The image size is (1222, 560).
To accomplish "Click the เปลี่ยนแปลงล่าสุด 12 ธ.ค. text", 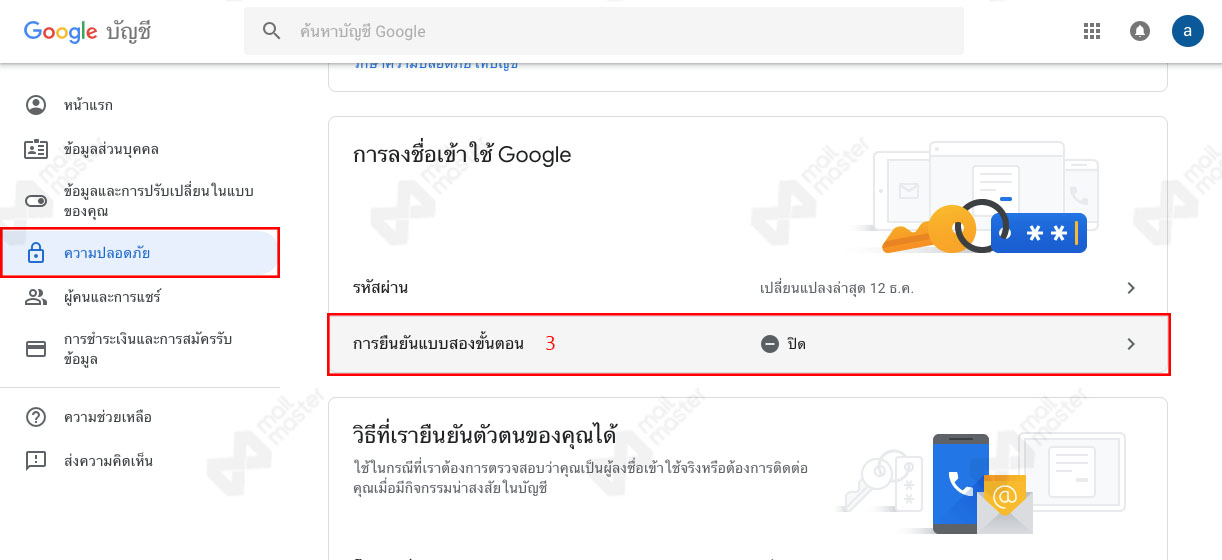I will 838,288.
